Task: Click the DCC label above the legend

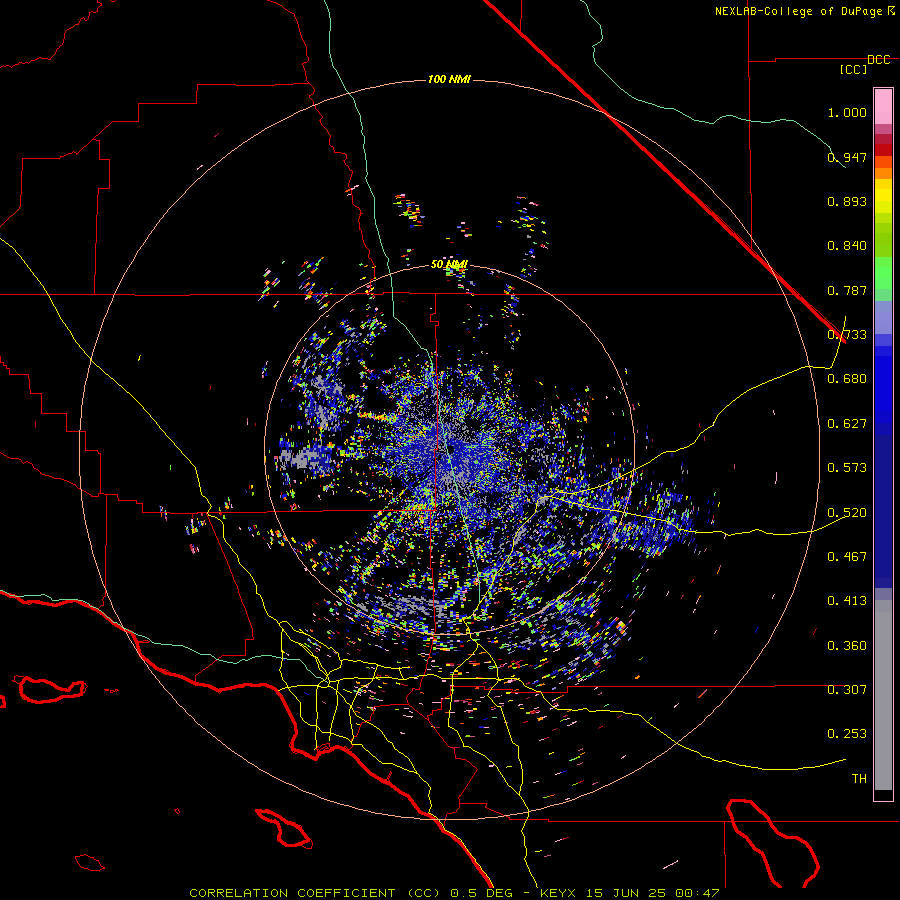Action: coord(878,60)
